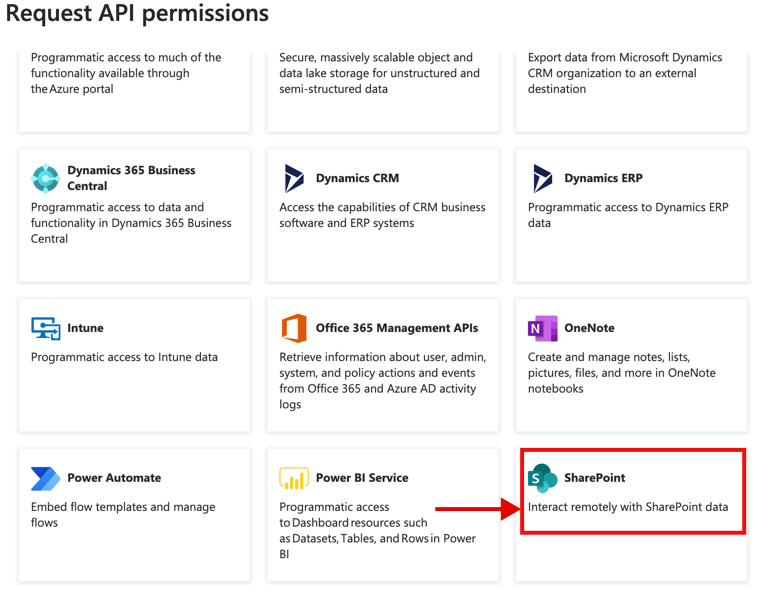Click 'Programmatic access to Intune data' text
Viewport: 760px width, 590px height.
pos(124,357)
